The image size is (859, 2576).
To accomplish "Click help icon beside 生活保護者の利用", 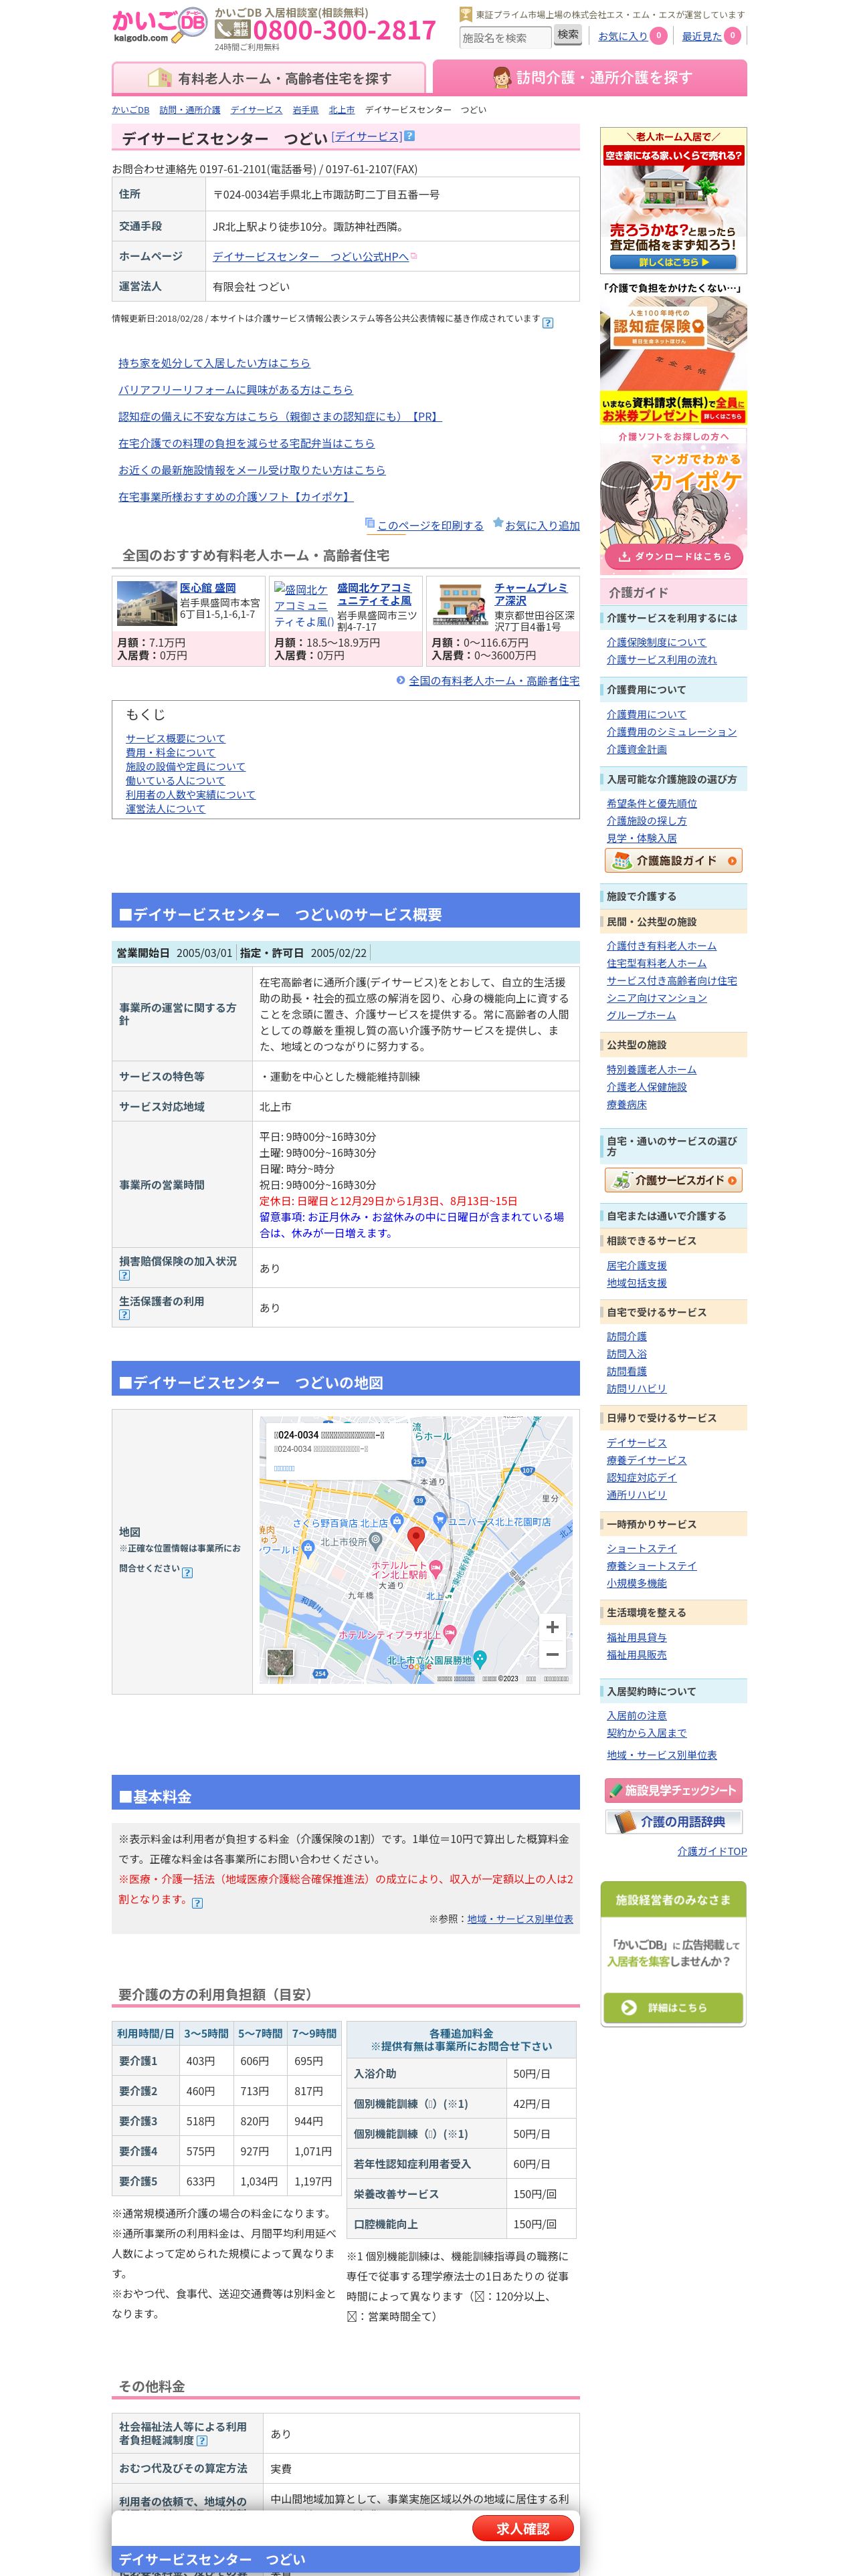I will (124, 1315).
